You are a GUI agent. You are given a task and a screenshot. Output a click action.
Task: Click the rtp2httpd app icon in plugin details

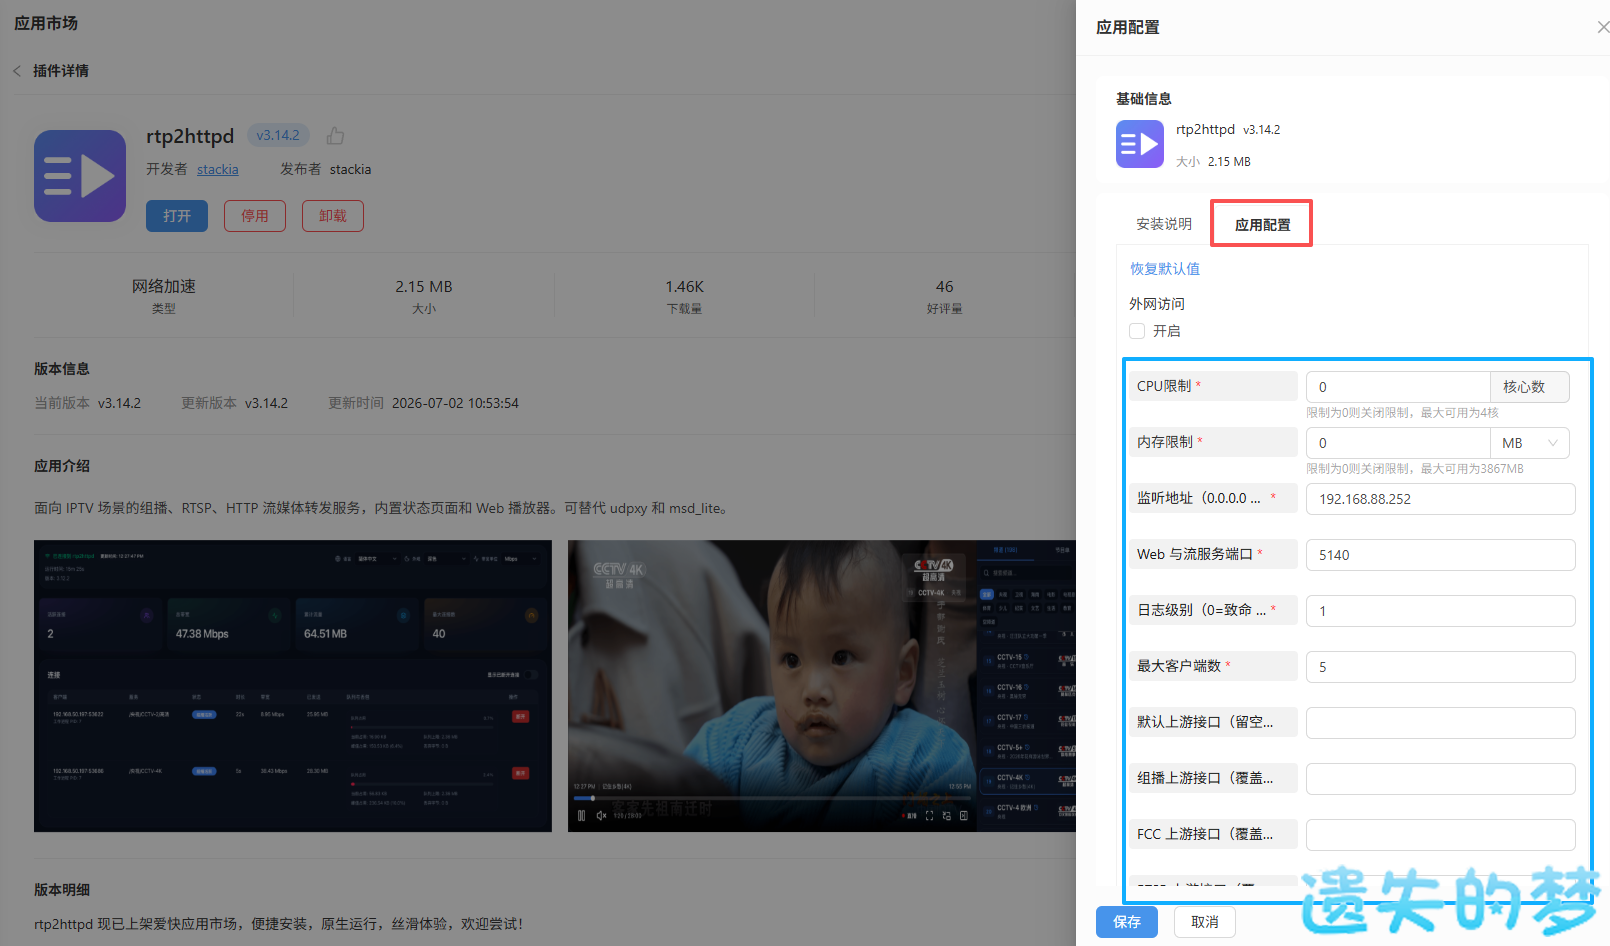[80, 176]
